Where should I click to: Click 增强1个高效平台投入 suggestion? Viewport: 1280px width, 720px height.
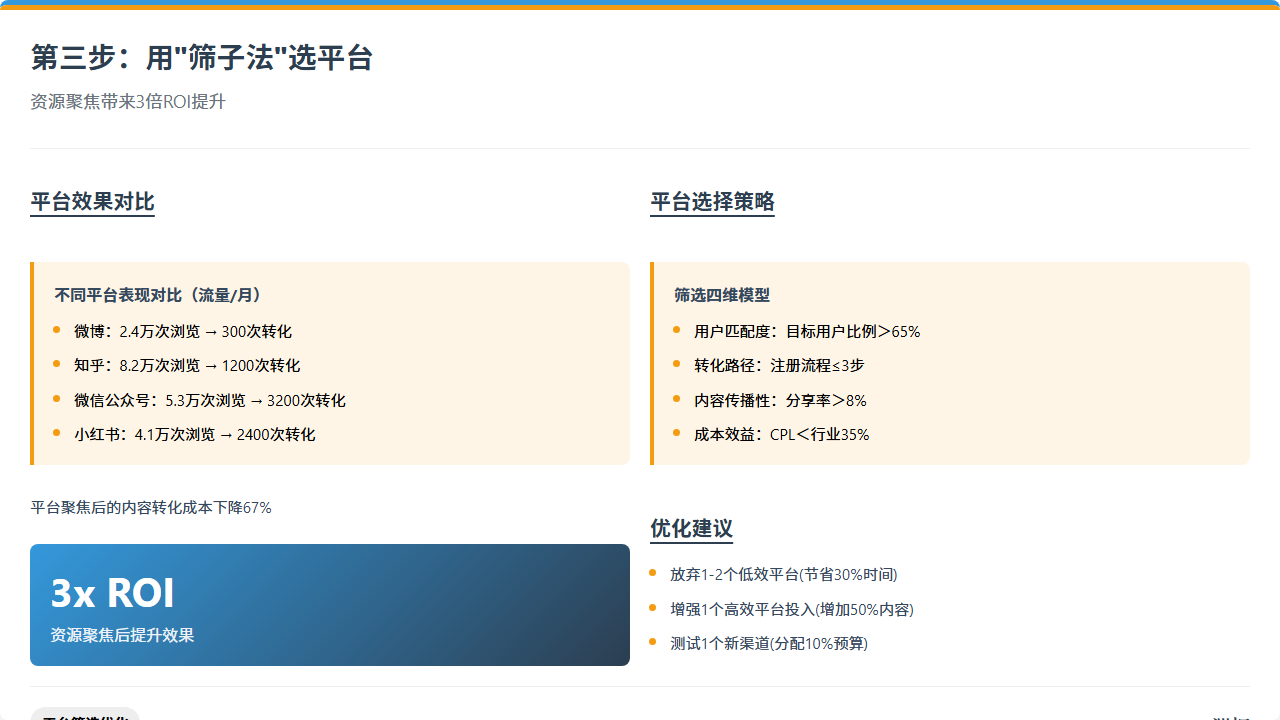pos(792,609)
